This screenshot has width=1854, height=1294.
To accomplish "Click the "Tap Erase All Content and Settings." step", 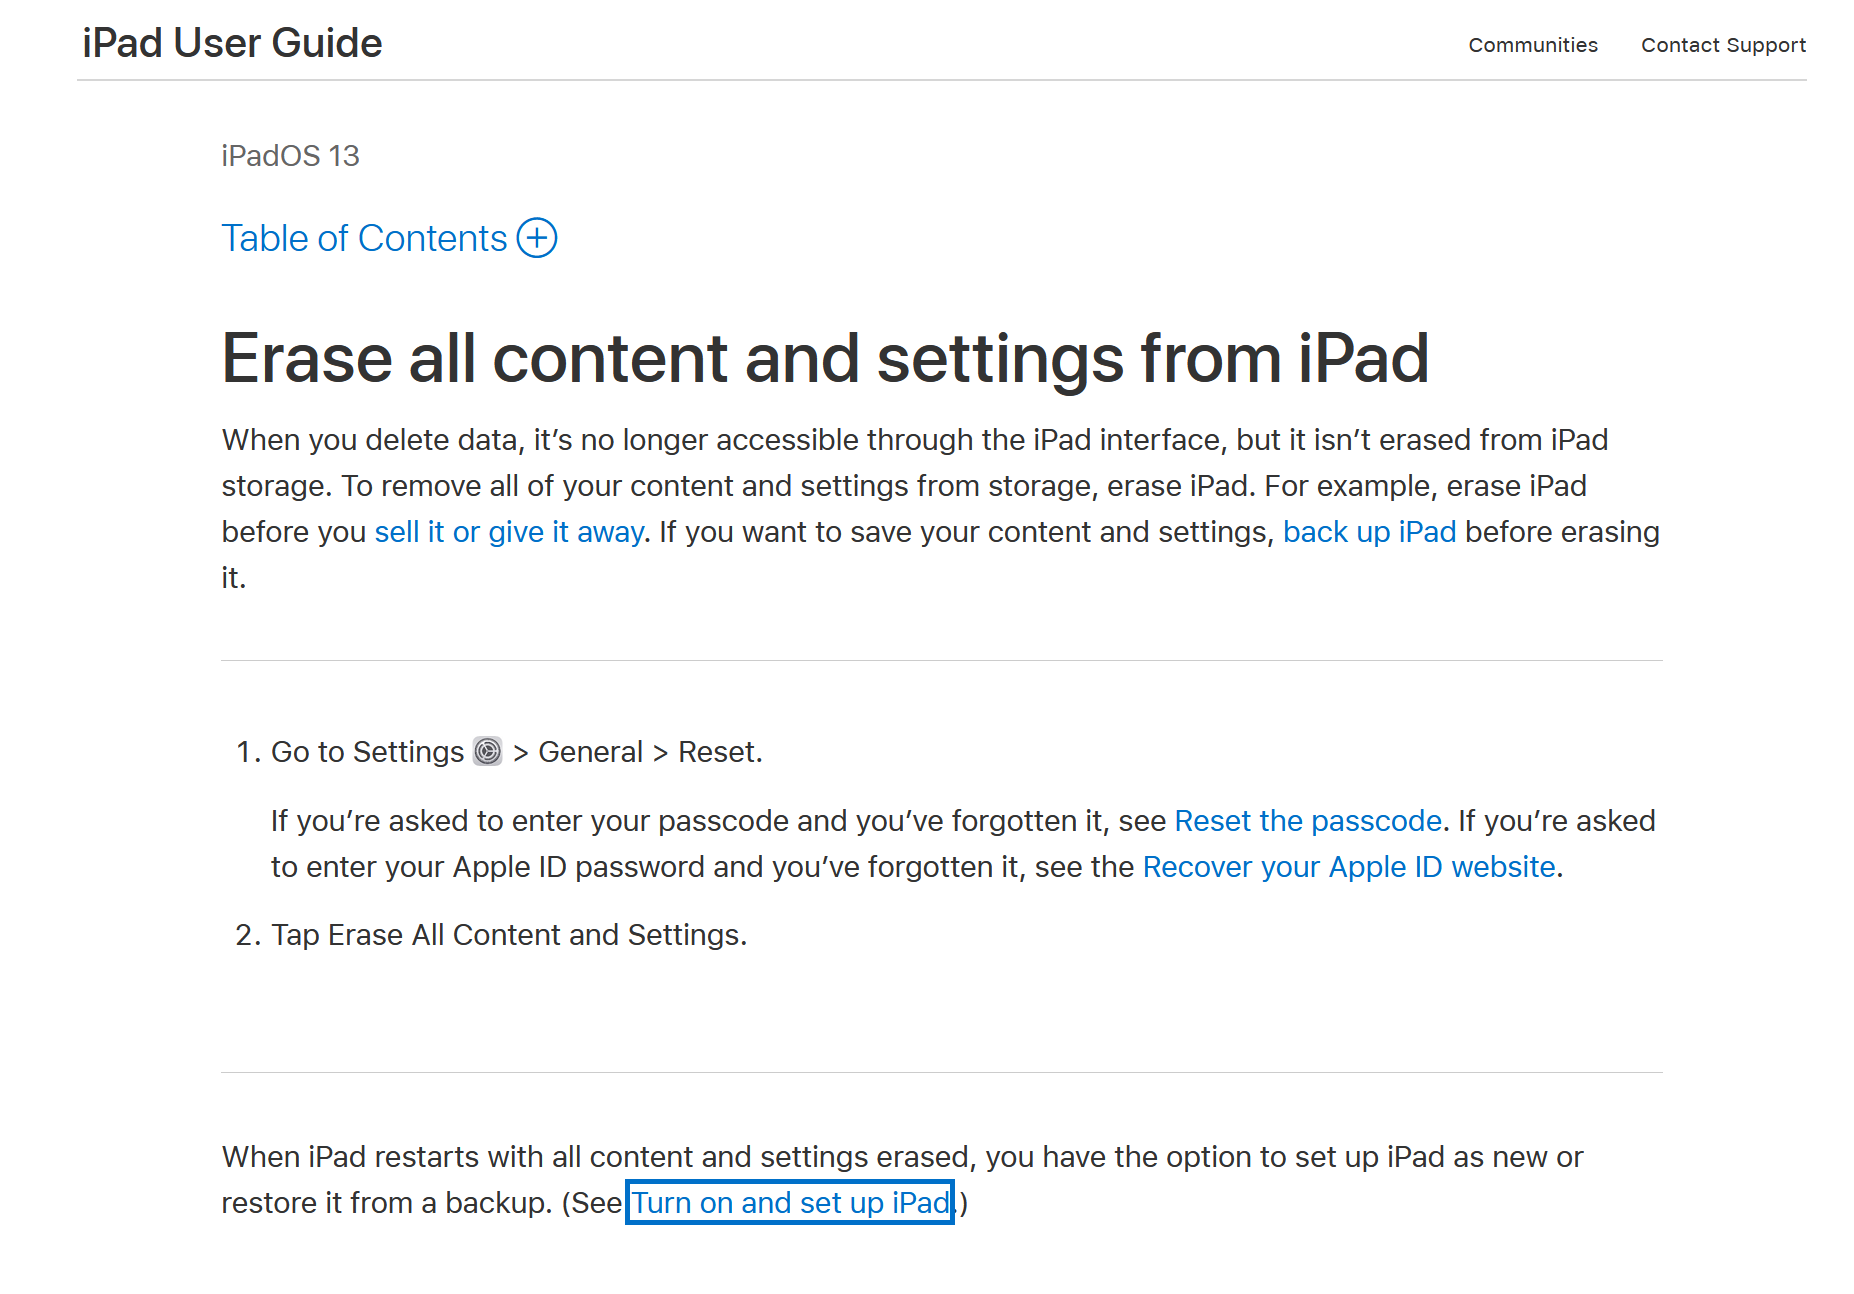I will point(509,935).
